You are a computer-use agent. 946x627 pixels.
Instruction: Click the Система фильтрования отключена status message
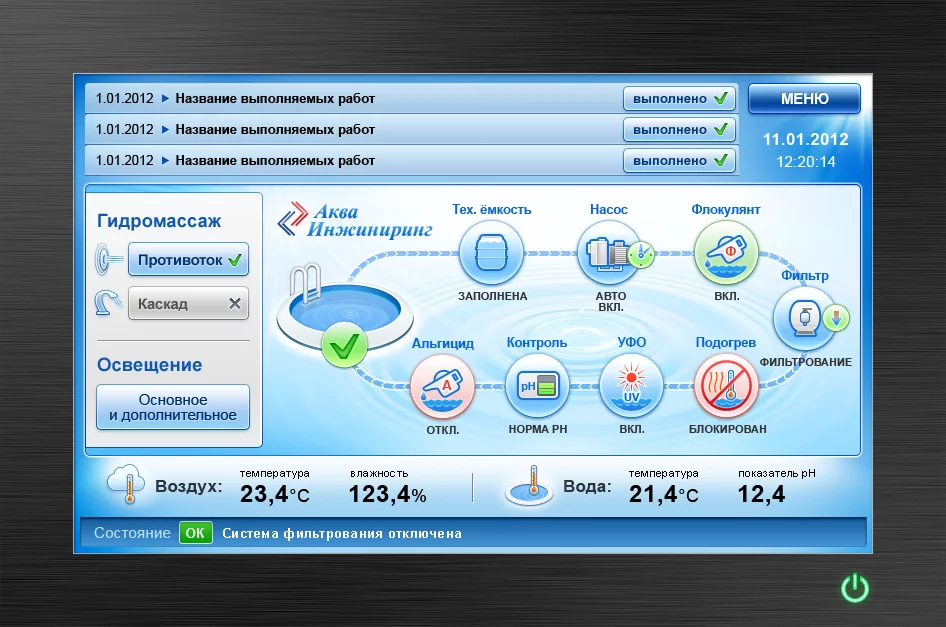click(342, 533)
